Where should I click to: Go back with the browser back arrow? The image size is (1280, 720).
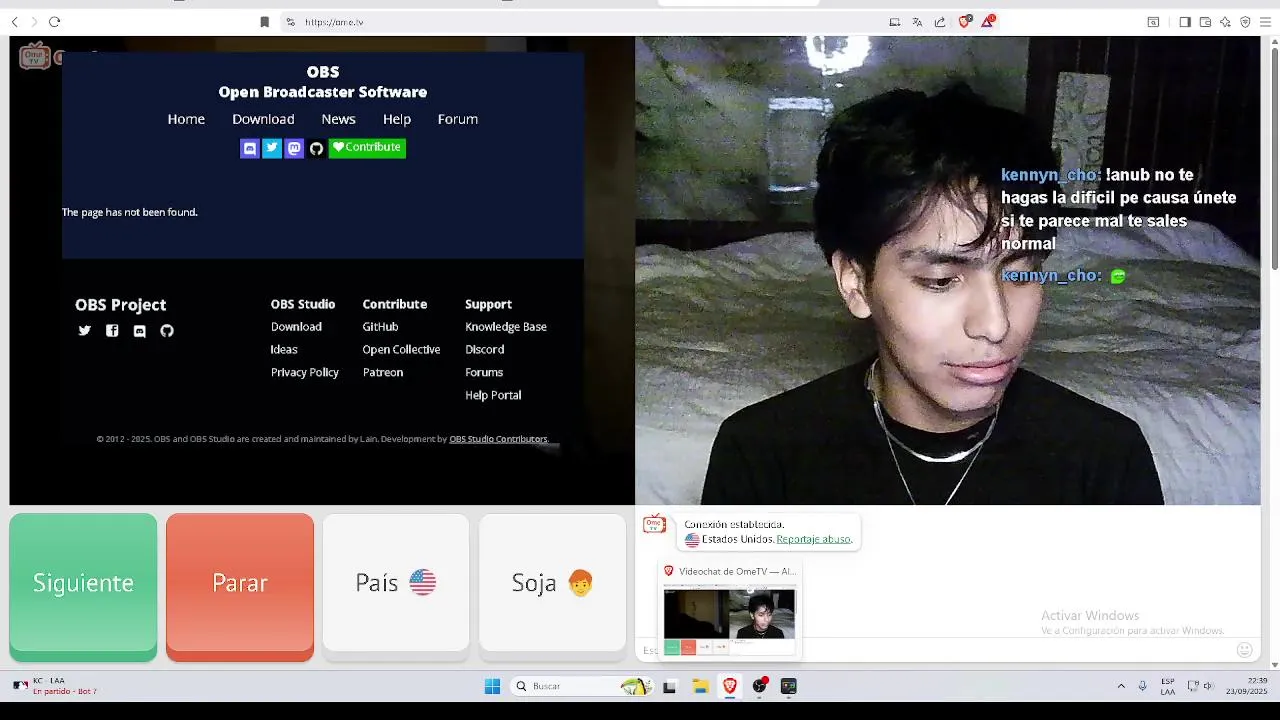[x=14, y=22]
